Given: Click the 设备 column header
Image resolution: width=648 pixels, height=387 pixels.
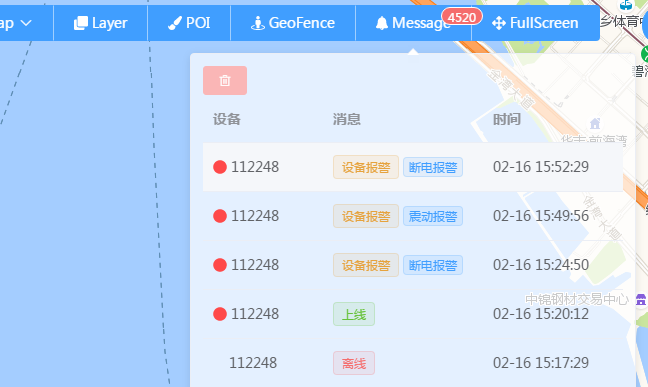Looking at the screenshot, I should (227, 119).
